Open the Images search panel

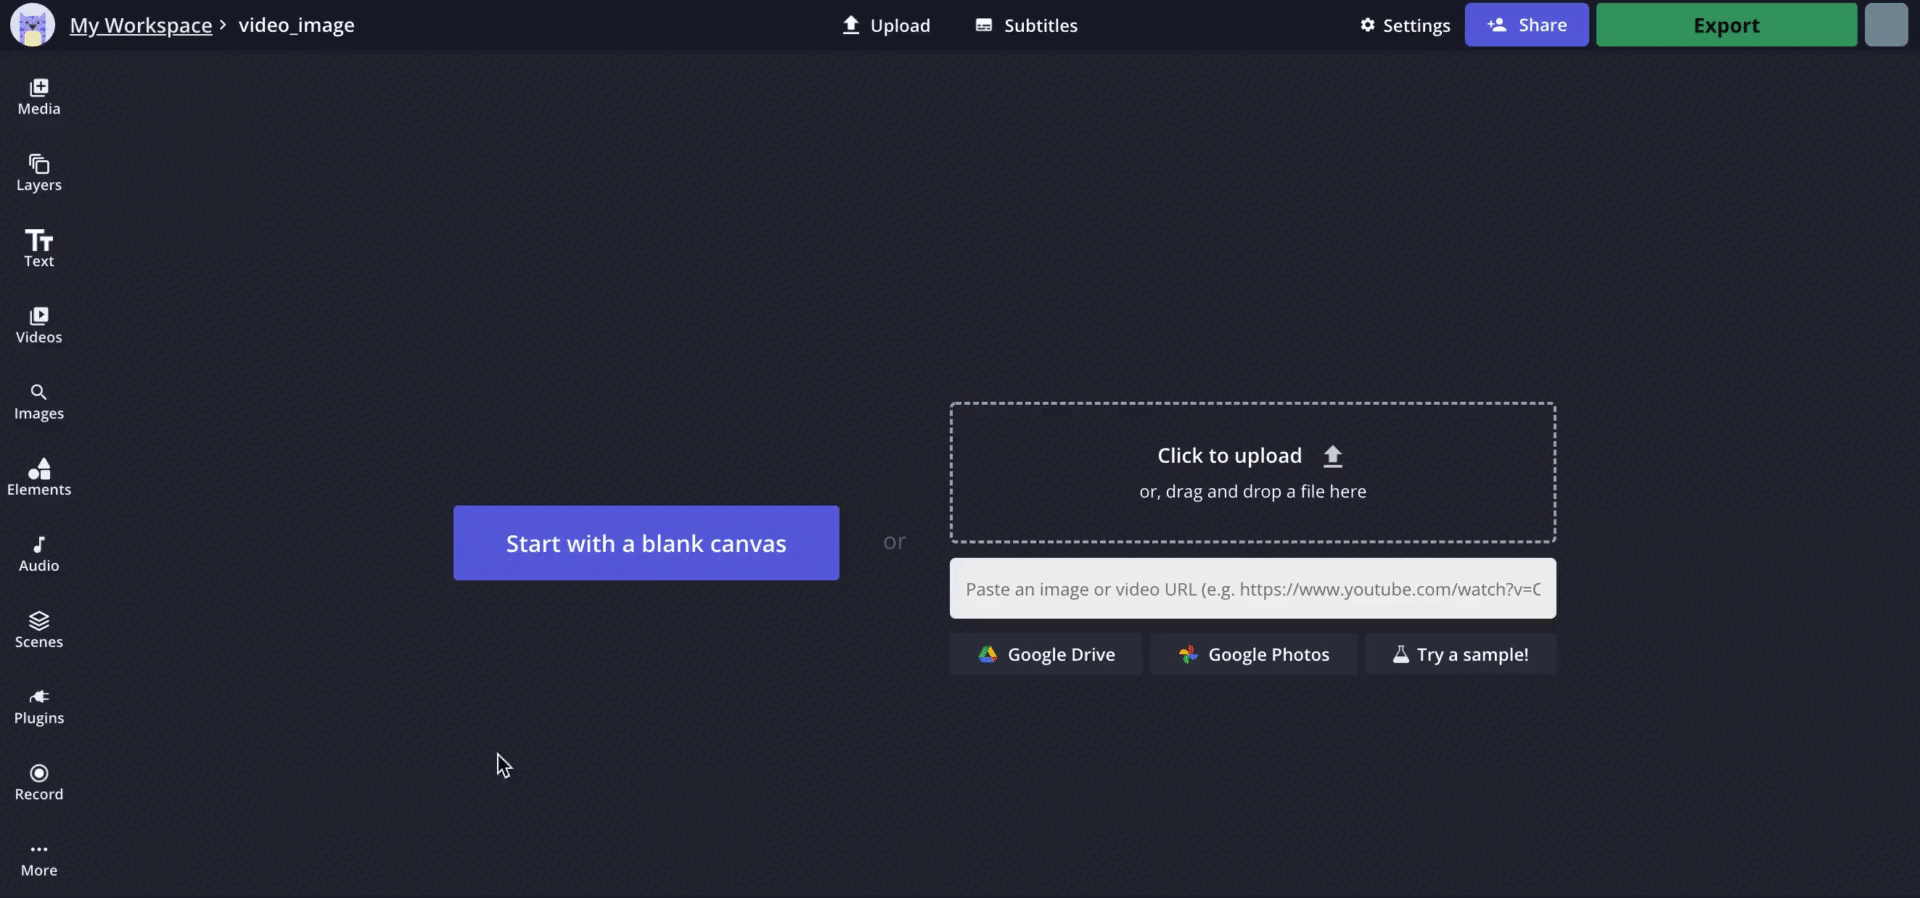tap(39, 401)
